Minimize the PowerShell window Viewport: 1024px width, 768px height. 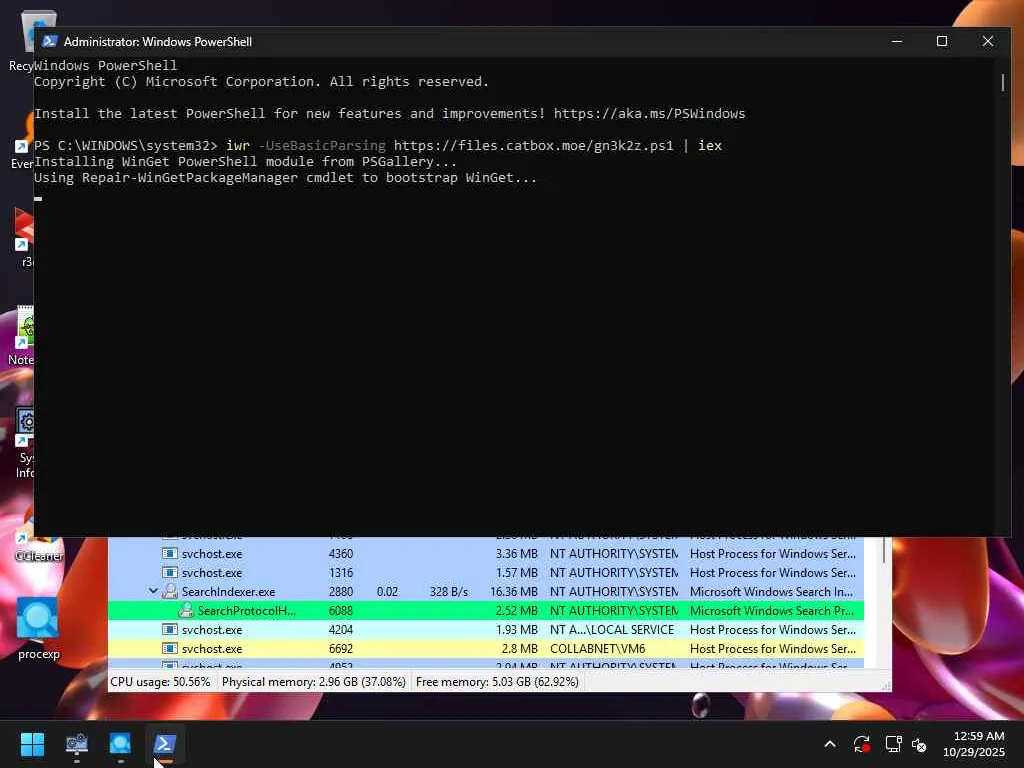click(897, 41)
